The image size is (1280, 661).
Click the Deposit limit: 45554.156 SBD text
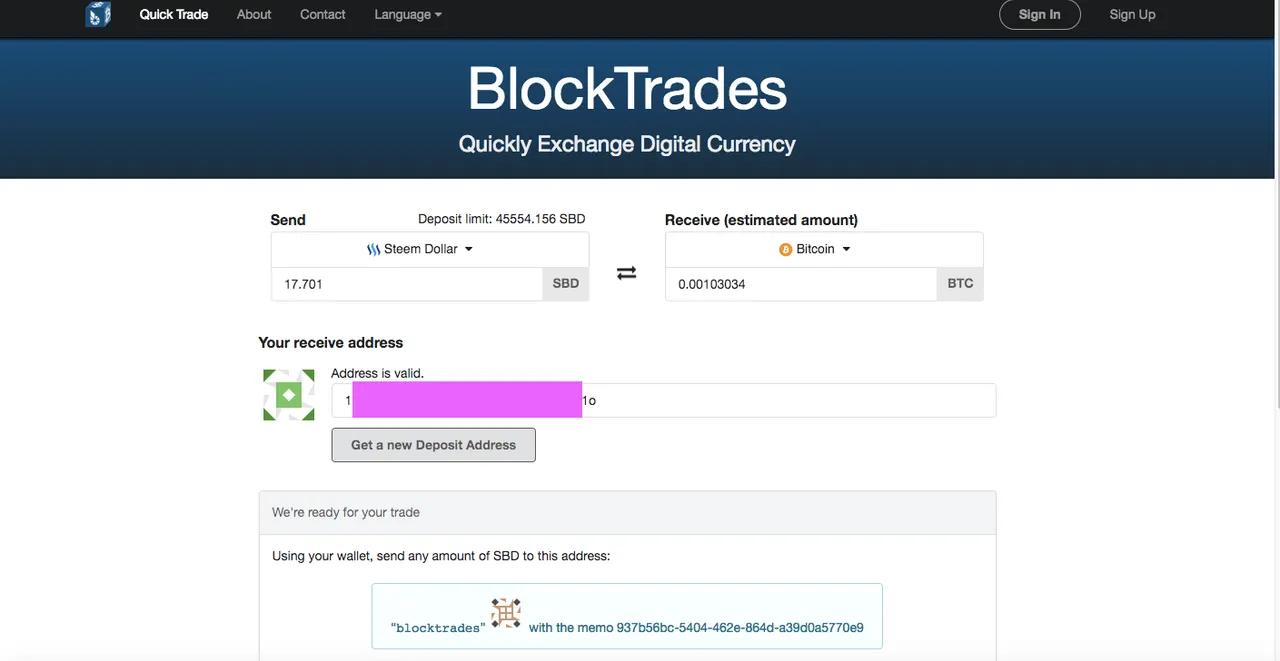coord(501,219)
